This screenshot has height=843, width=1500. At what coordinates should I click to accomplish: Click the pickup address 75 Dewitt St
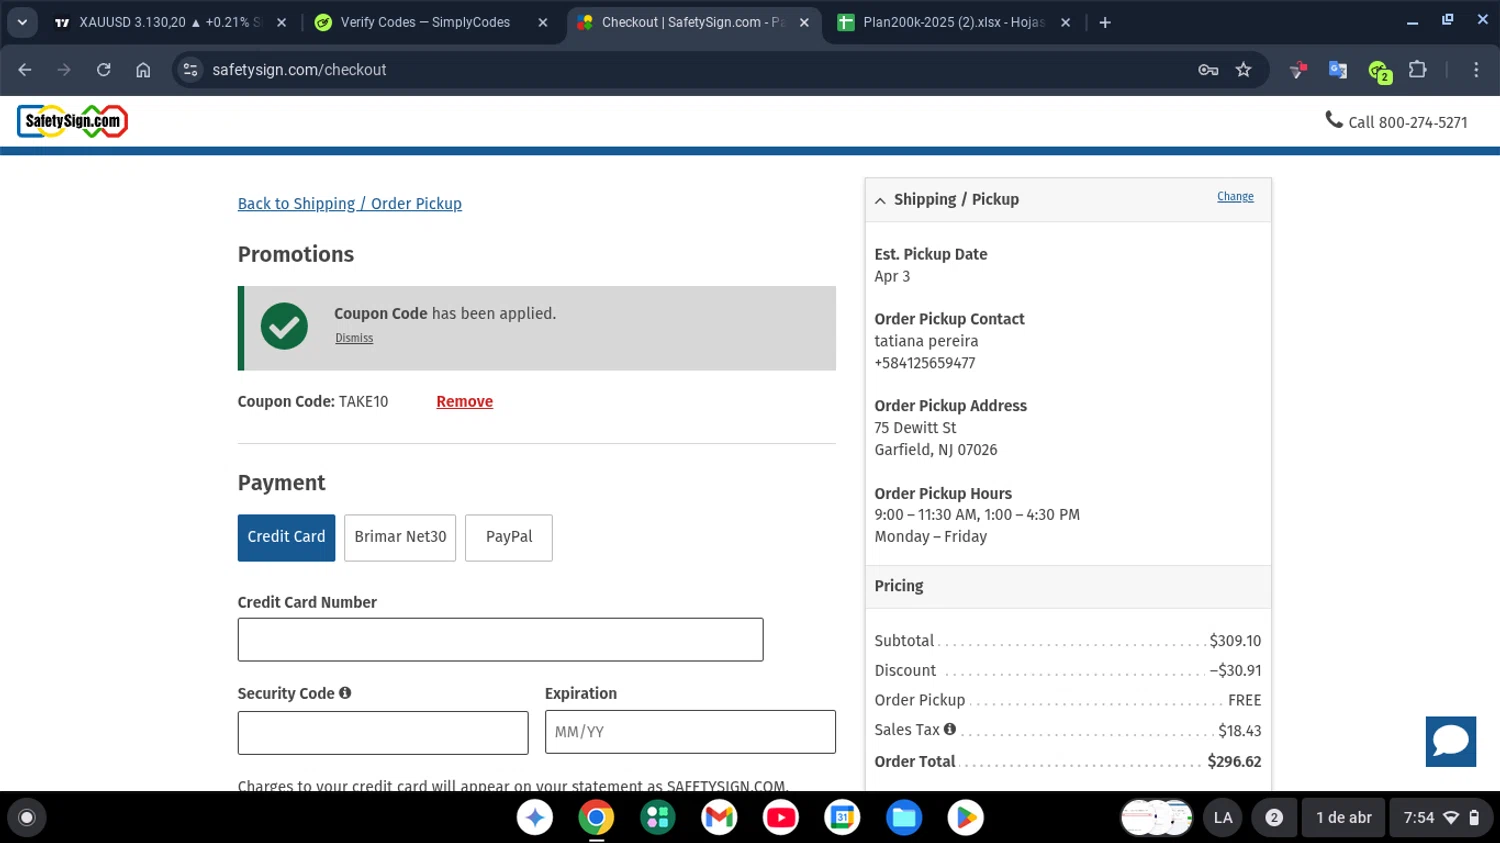pos(915,427)
